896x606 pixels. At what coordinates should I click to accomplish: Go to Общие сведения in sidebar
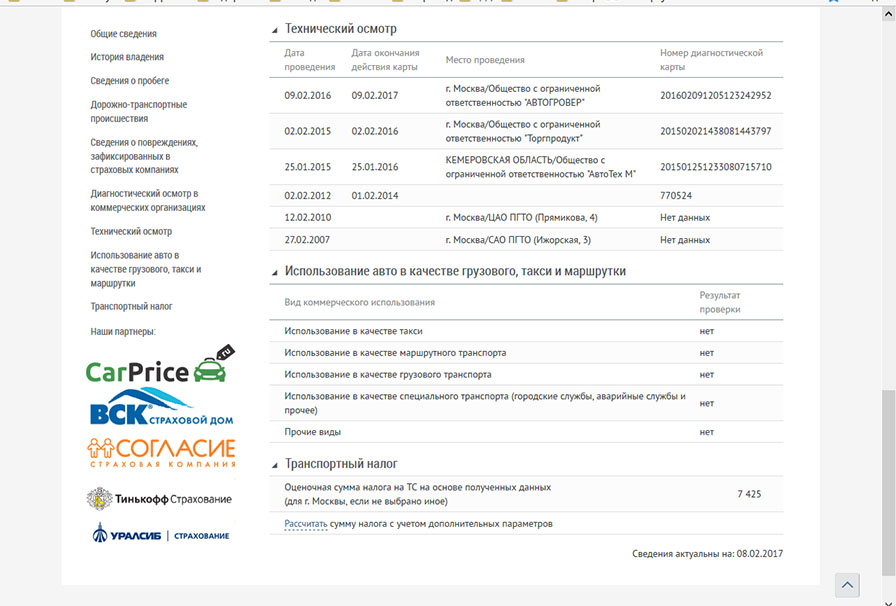coord(123,34)
